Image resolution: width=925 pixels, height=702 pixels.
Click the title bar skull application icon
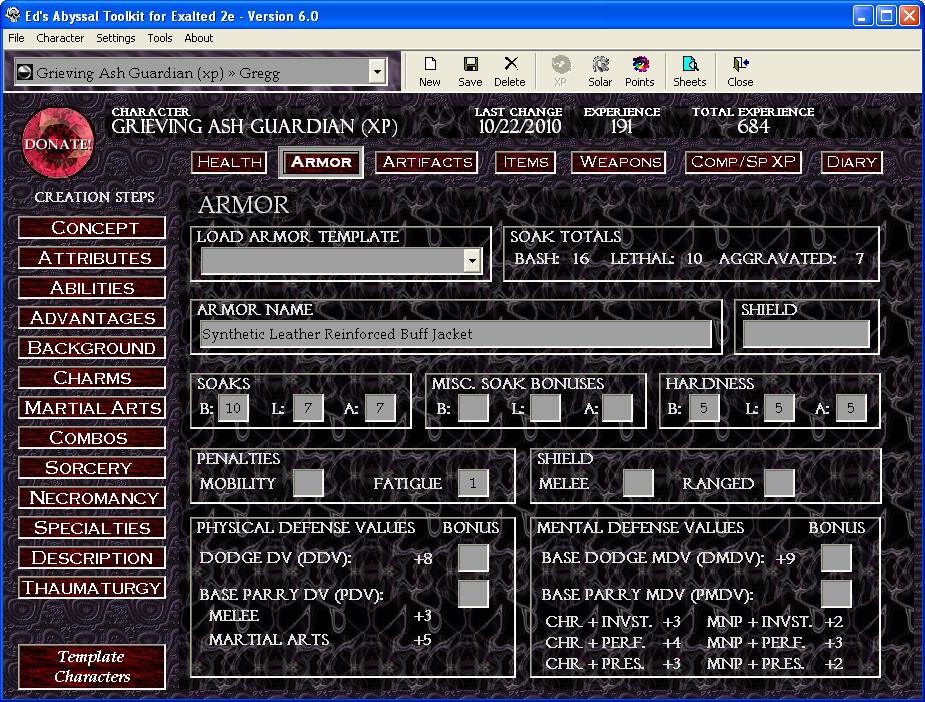(x=12, y=15)
